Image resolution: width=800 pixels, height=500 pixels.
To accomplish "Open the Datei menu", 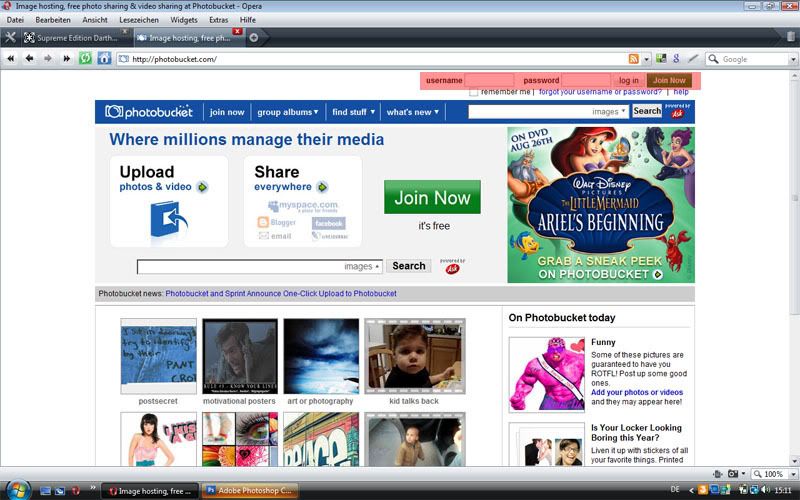I will tap(15, 20).
